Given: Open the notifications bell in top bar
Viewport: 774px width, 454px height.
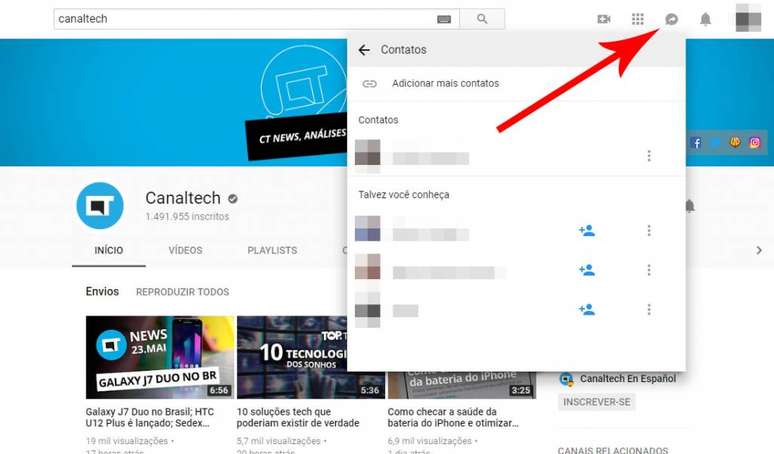Looking at the screenshot, I should point(705,19).
